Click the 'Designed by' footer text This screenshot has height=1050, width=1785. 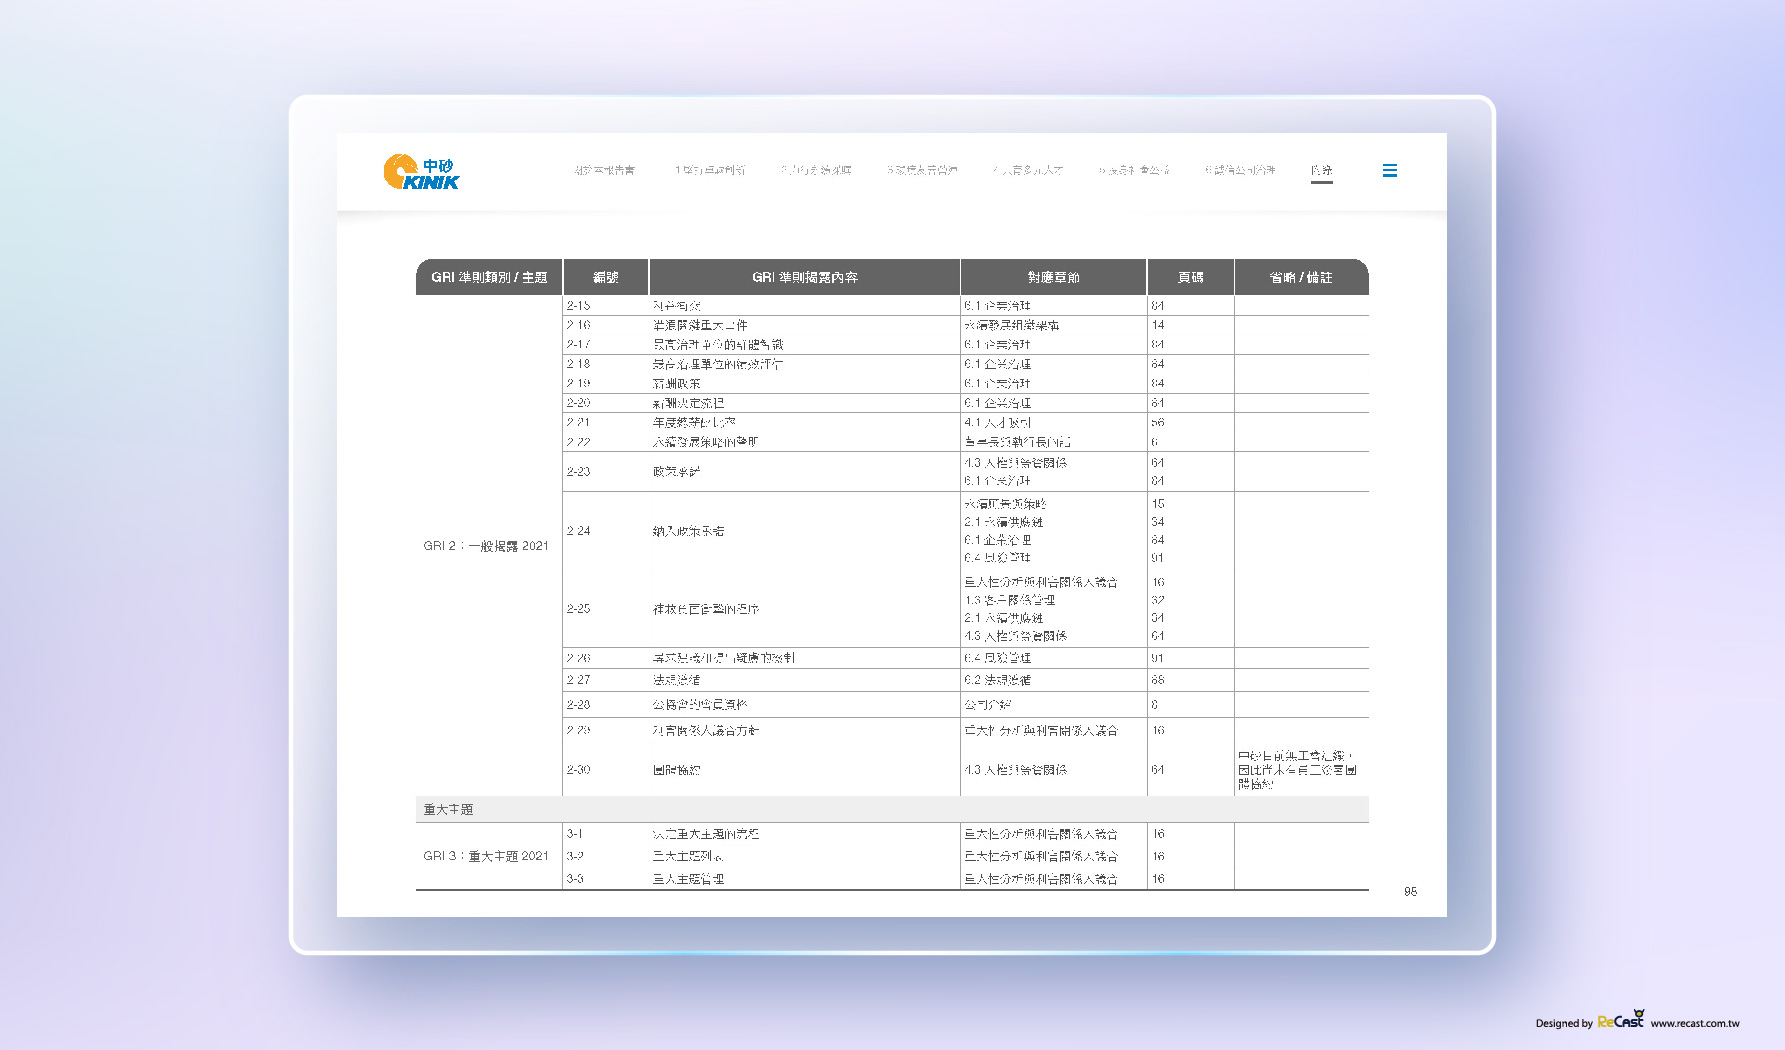pyautogui.click(x=1564, y=1023)
